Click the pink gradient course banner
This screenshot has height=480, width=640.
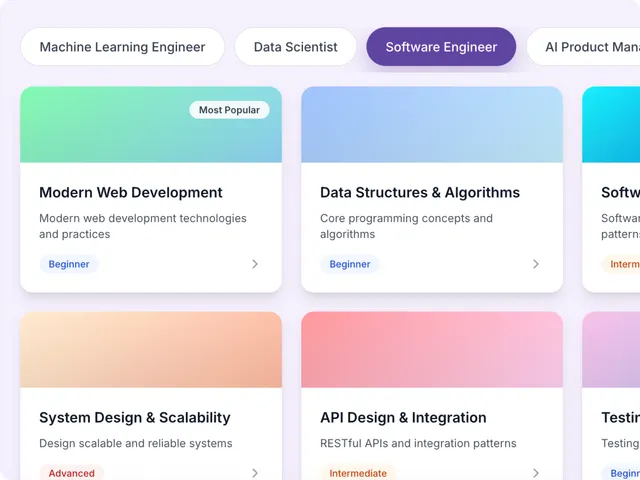(x=432, y=350)
